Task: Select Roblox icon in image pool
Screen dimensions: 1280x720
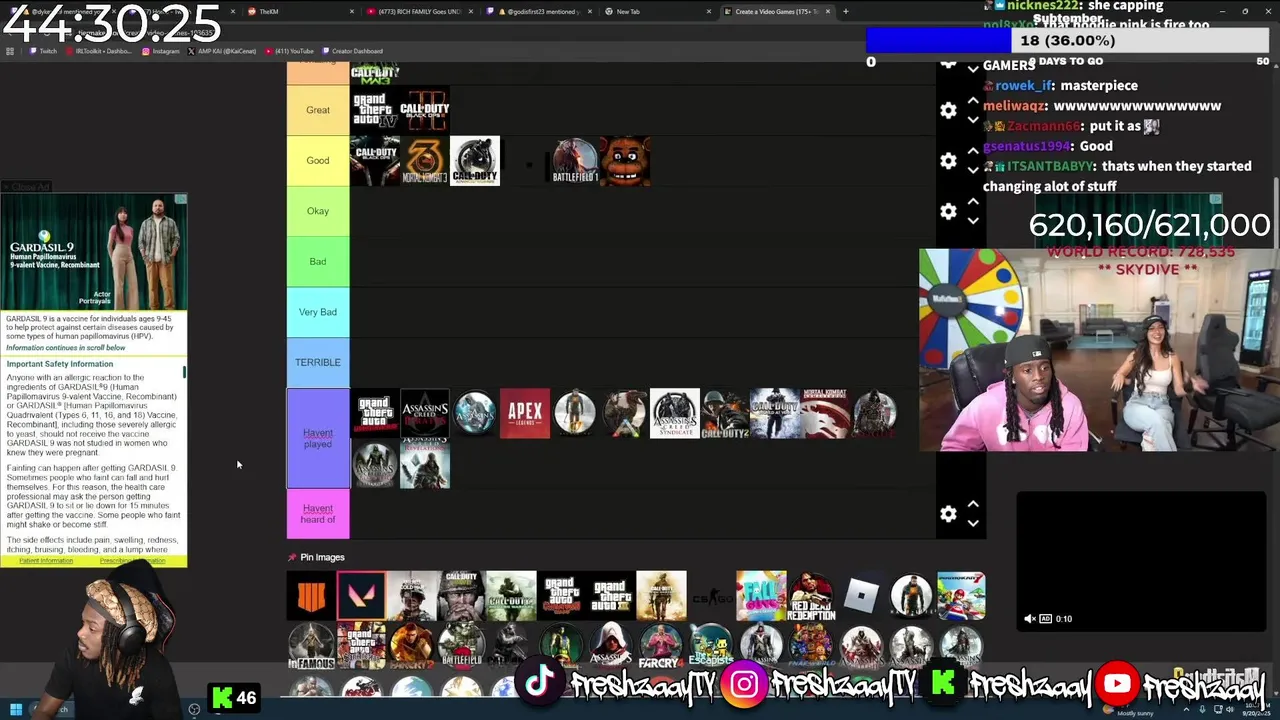Action: coord(861,596)
